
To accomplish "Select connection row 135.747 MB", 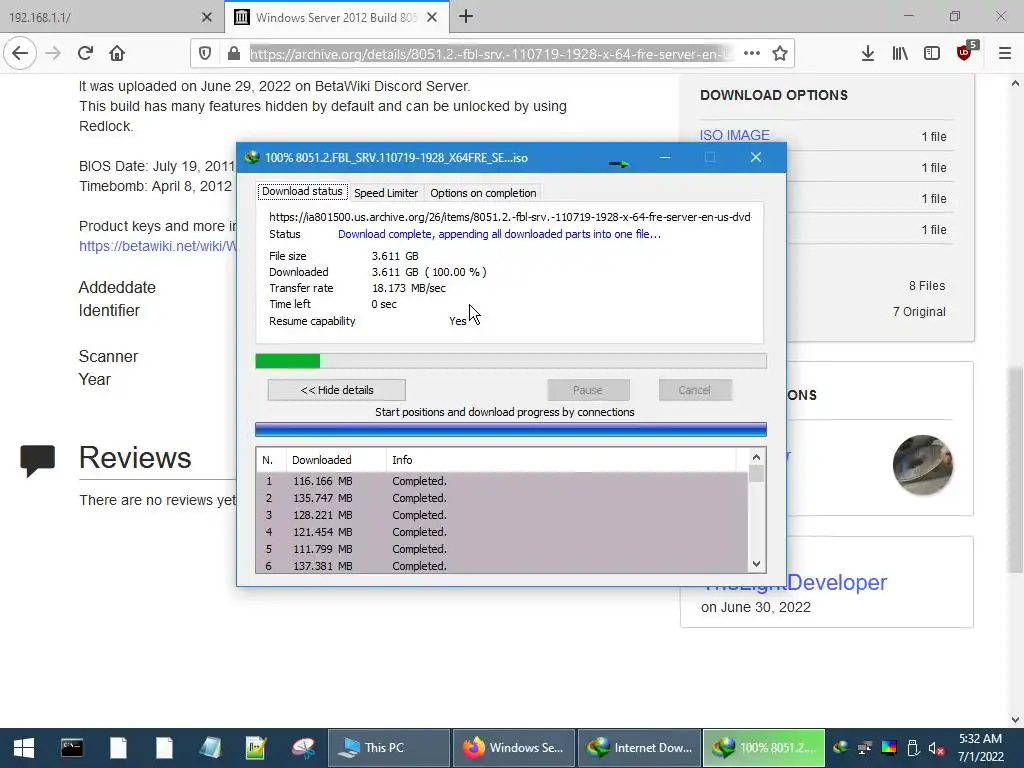I will click(502, 498).
